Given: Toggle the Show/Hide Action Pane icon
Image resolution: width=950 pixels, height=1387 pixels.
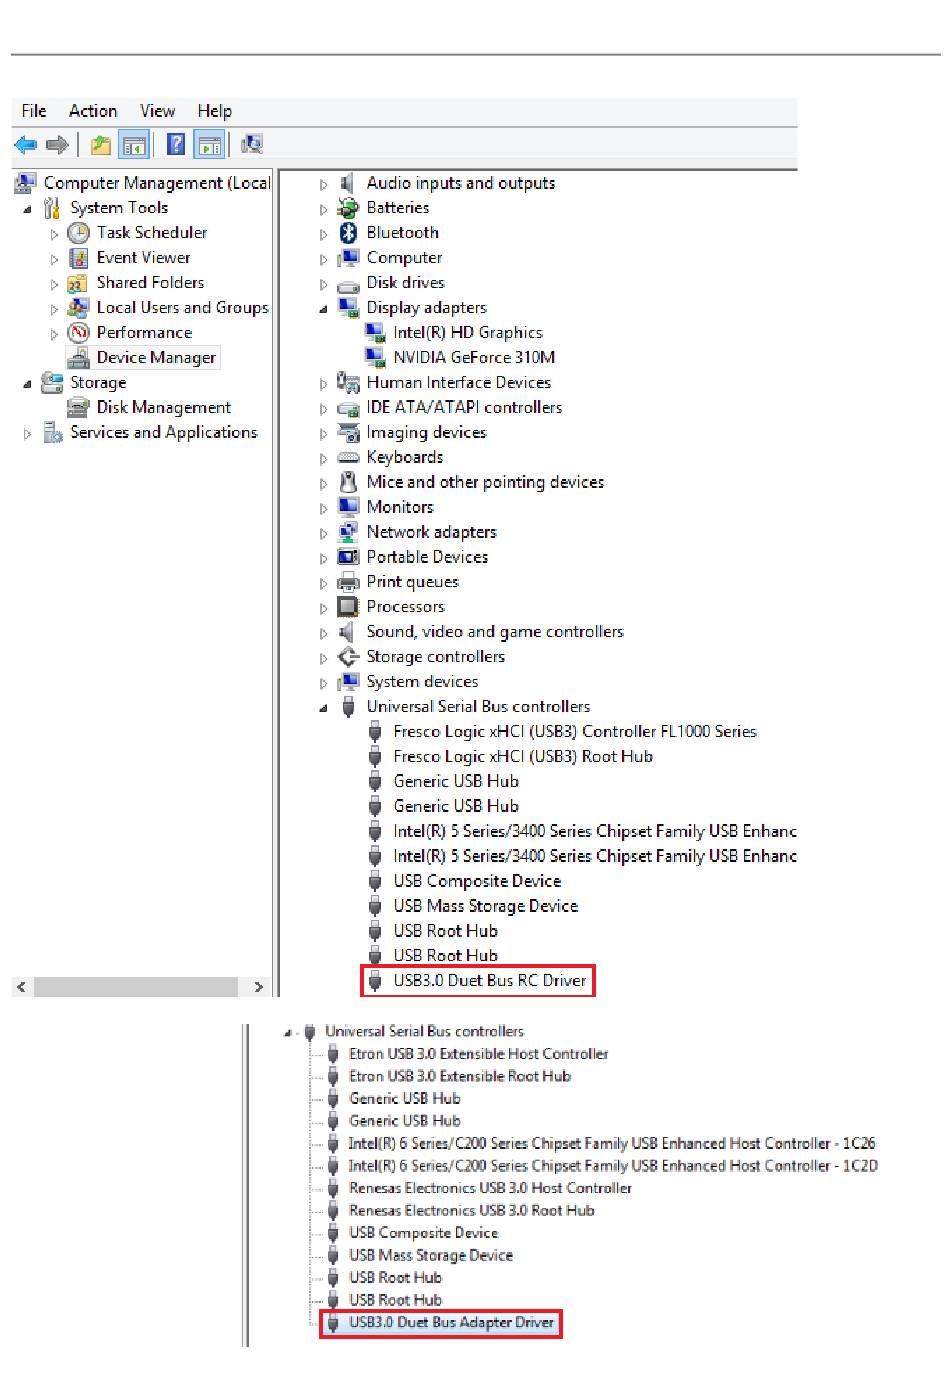Looking at the screenshot, I should pyautogui.click(x=209, y=145).
